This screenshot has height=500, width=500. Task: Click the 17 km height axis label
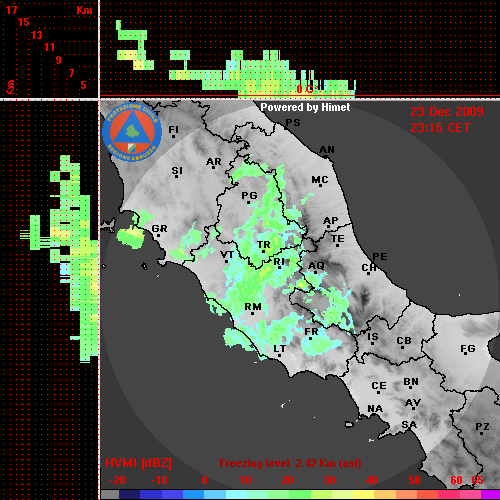11,10
